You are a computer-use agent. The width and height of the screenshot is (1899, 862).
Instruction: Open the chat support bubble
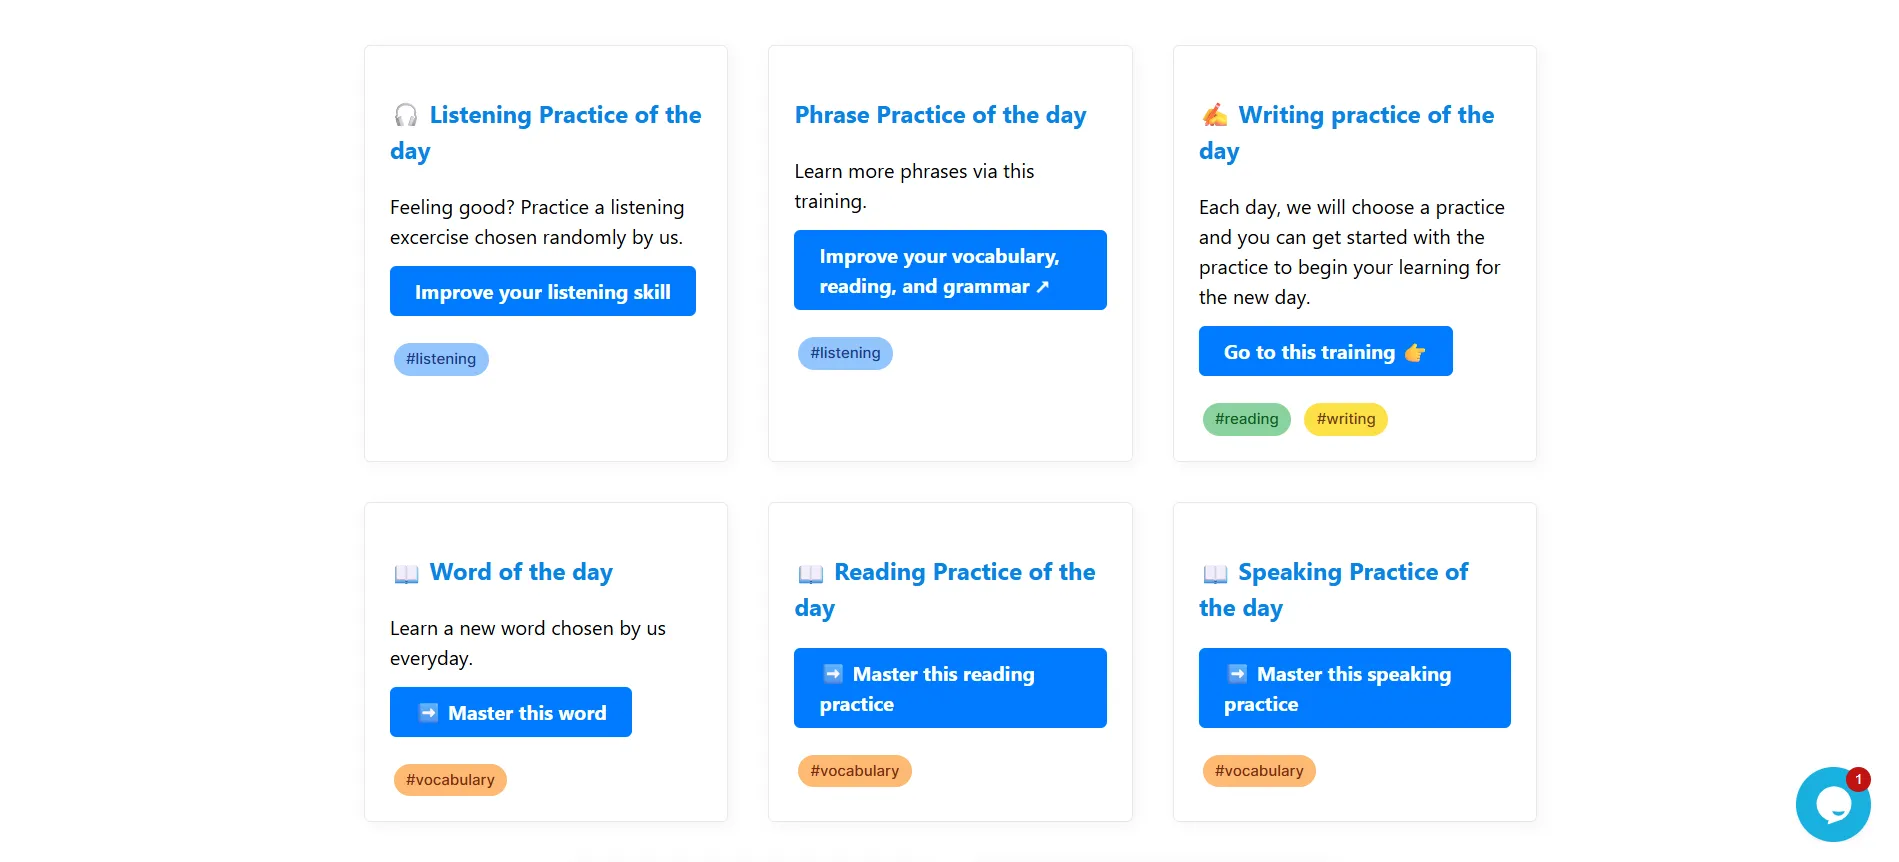point(1833,805)
